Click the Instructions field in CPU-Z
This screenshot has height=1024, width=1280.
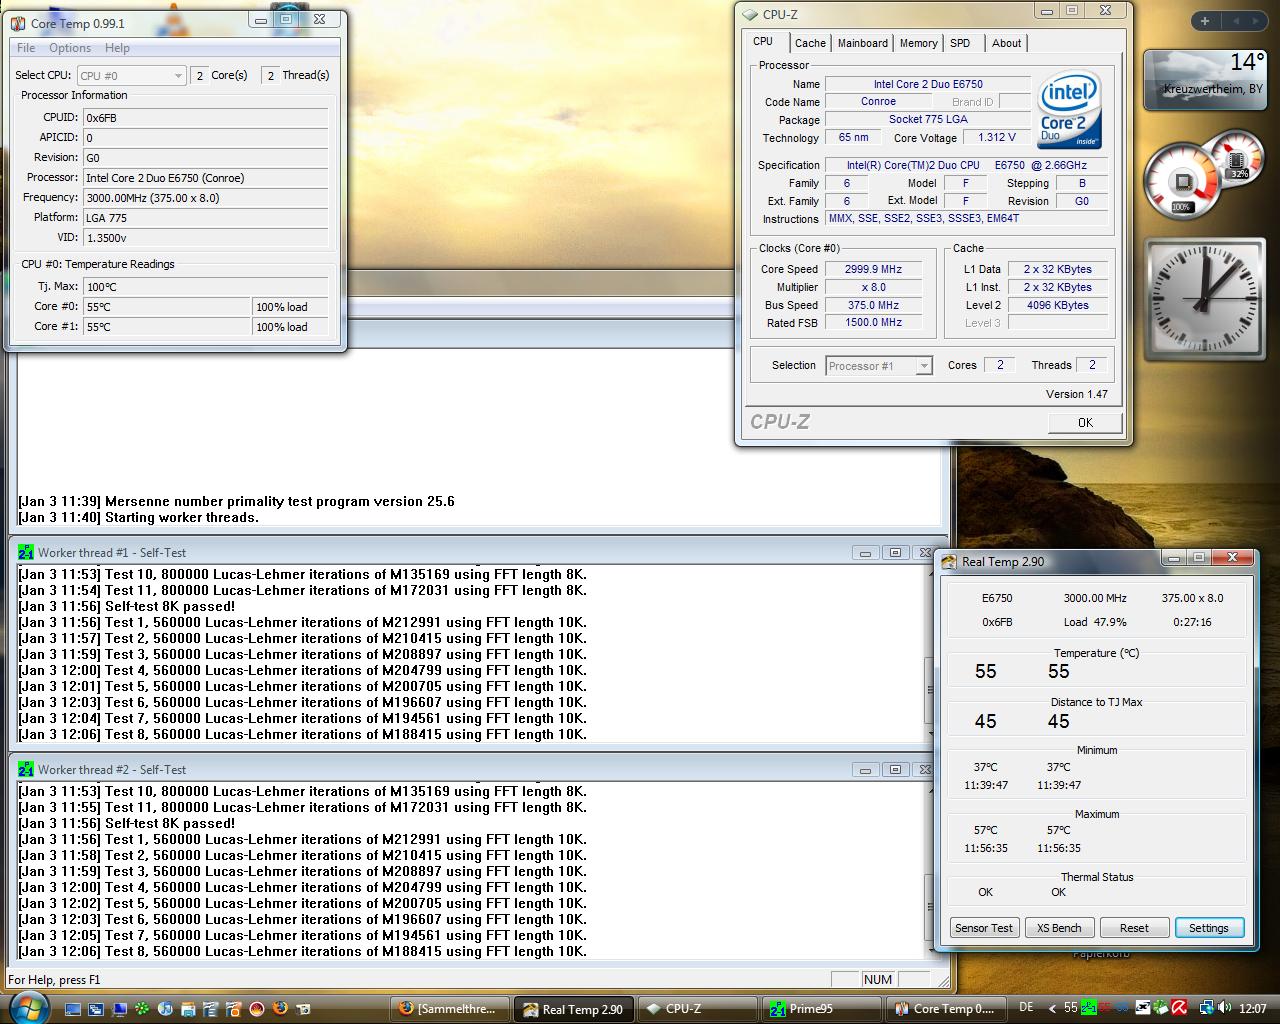[966, 218]
